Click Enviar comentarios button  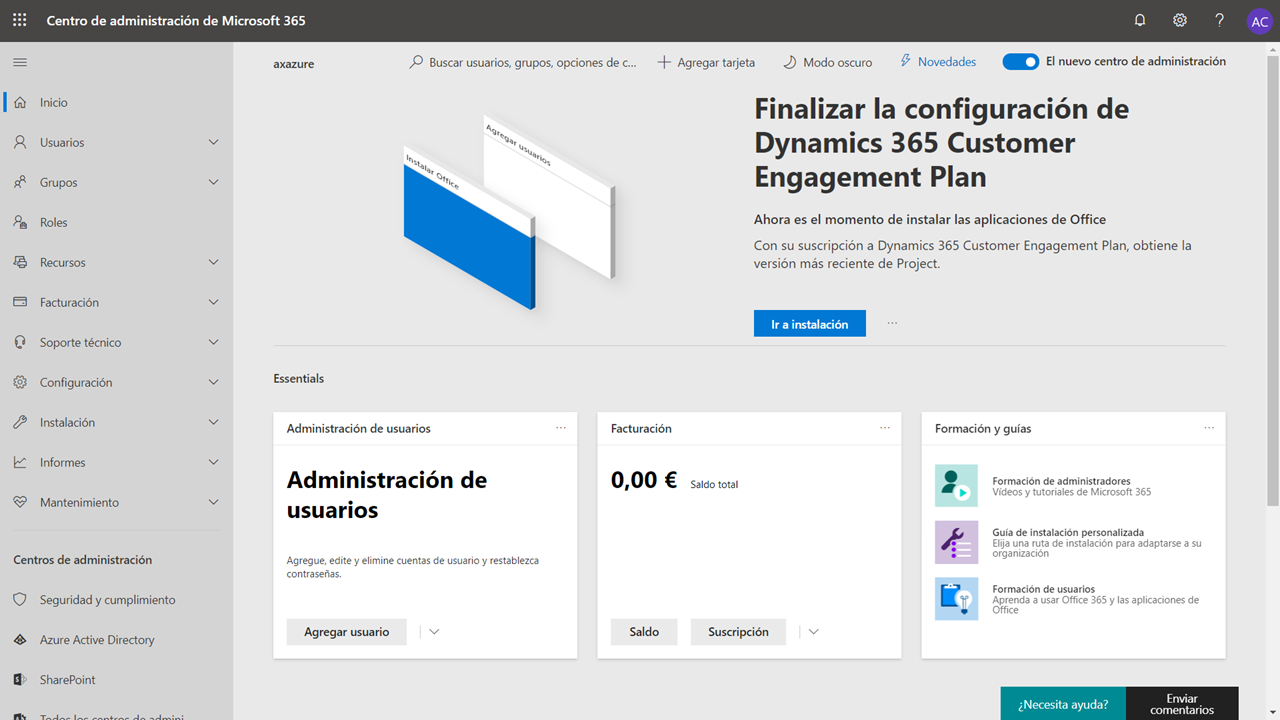tap(1182, 703)
